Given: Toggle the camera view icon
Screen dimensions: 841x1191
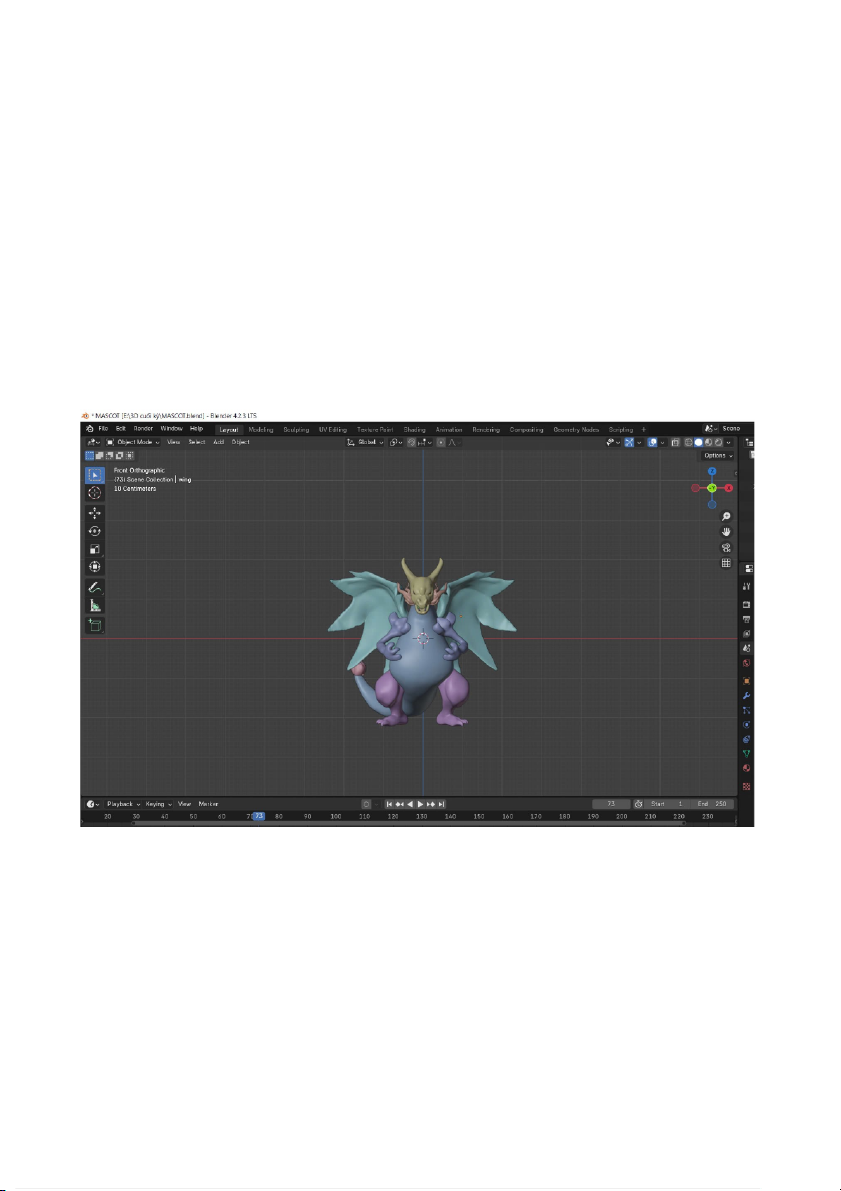Looking at the screenshot, I should pyautogui.click(x=726, y=548).
